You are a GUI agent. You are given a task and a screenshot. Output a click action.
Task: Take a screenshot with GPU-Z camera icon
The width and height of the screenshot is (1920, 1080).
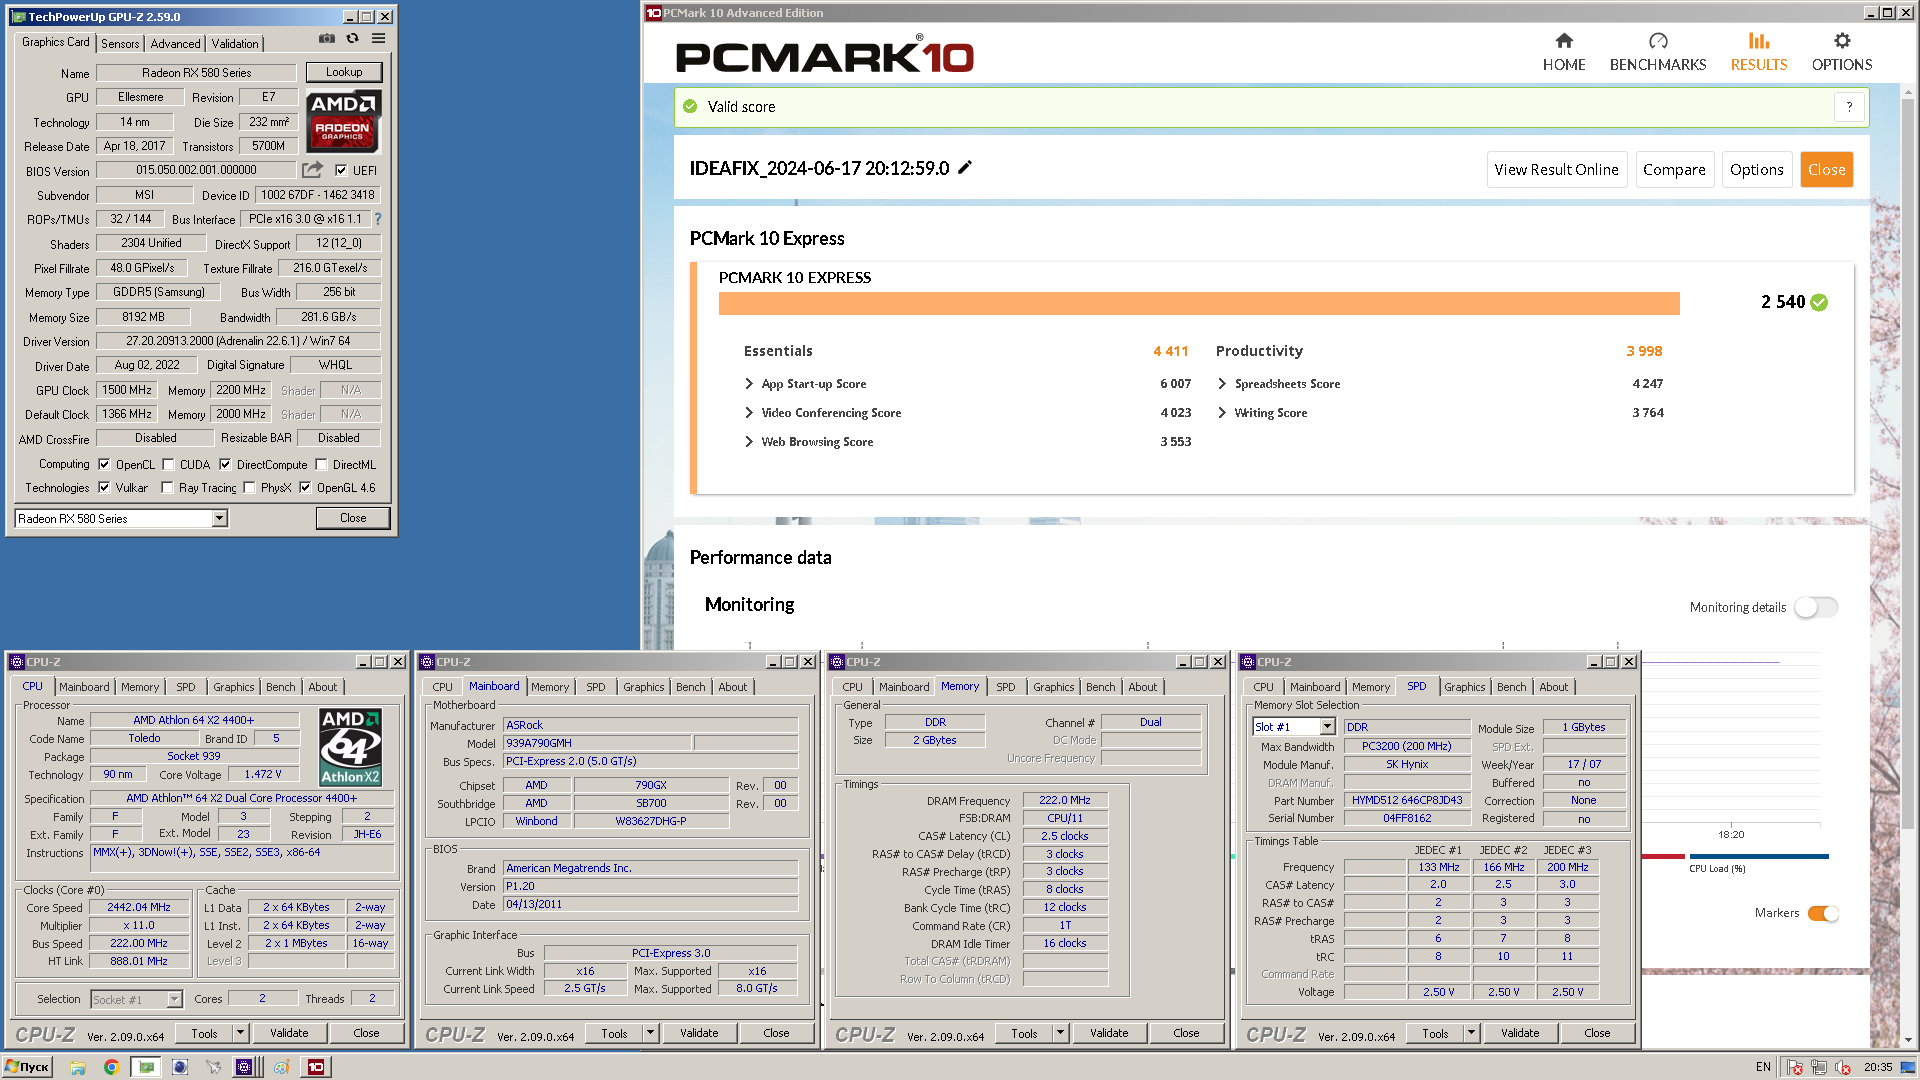[x=327, y=39]
